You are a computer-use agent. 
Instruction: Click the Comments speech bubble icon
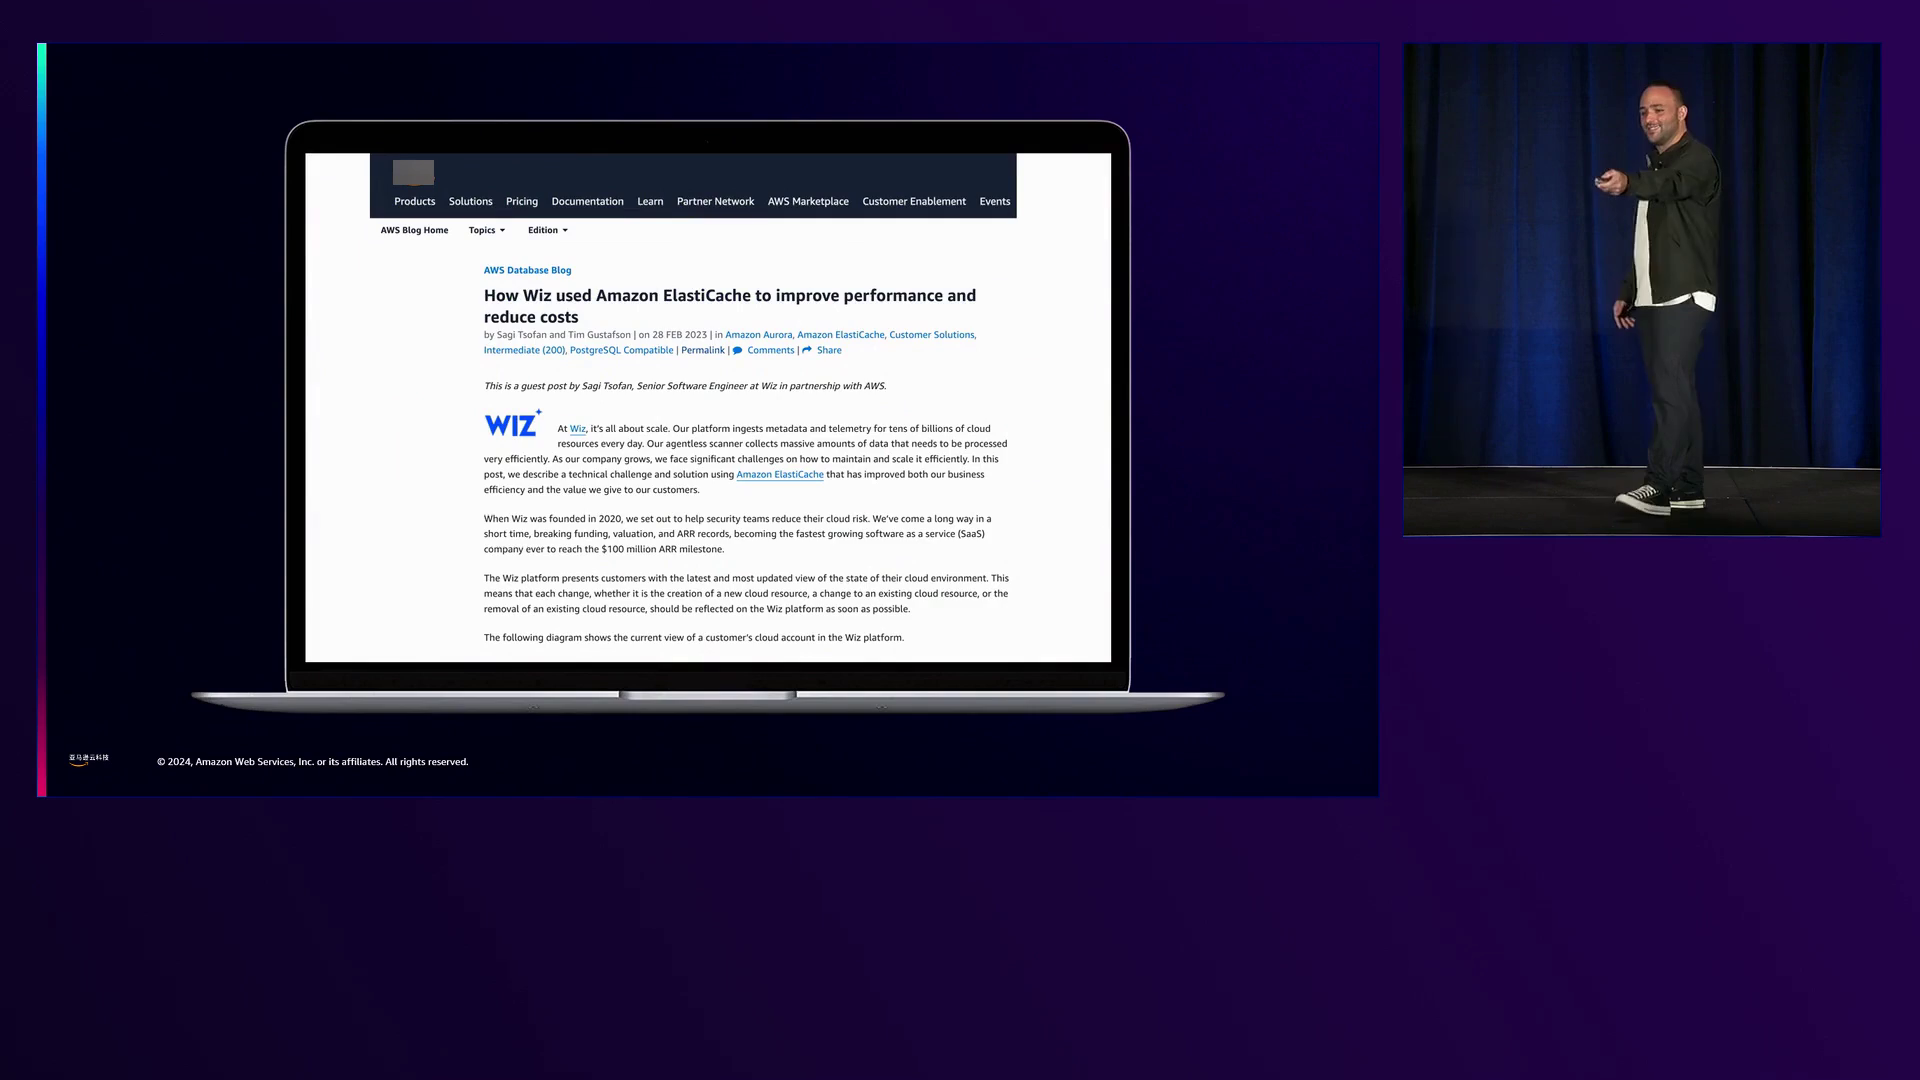pyautogui.click(x=737, y=350)
